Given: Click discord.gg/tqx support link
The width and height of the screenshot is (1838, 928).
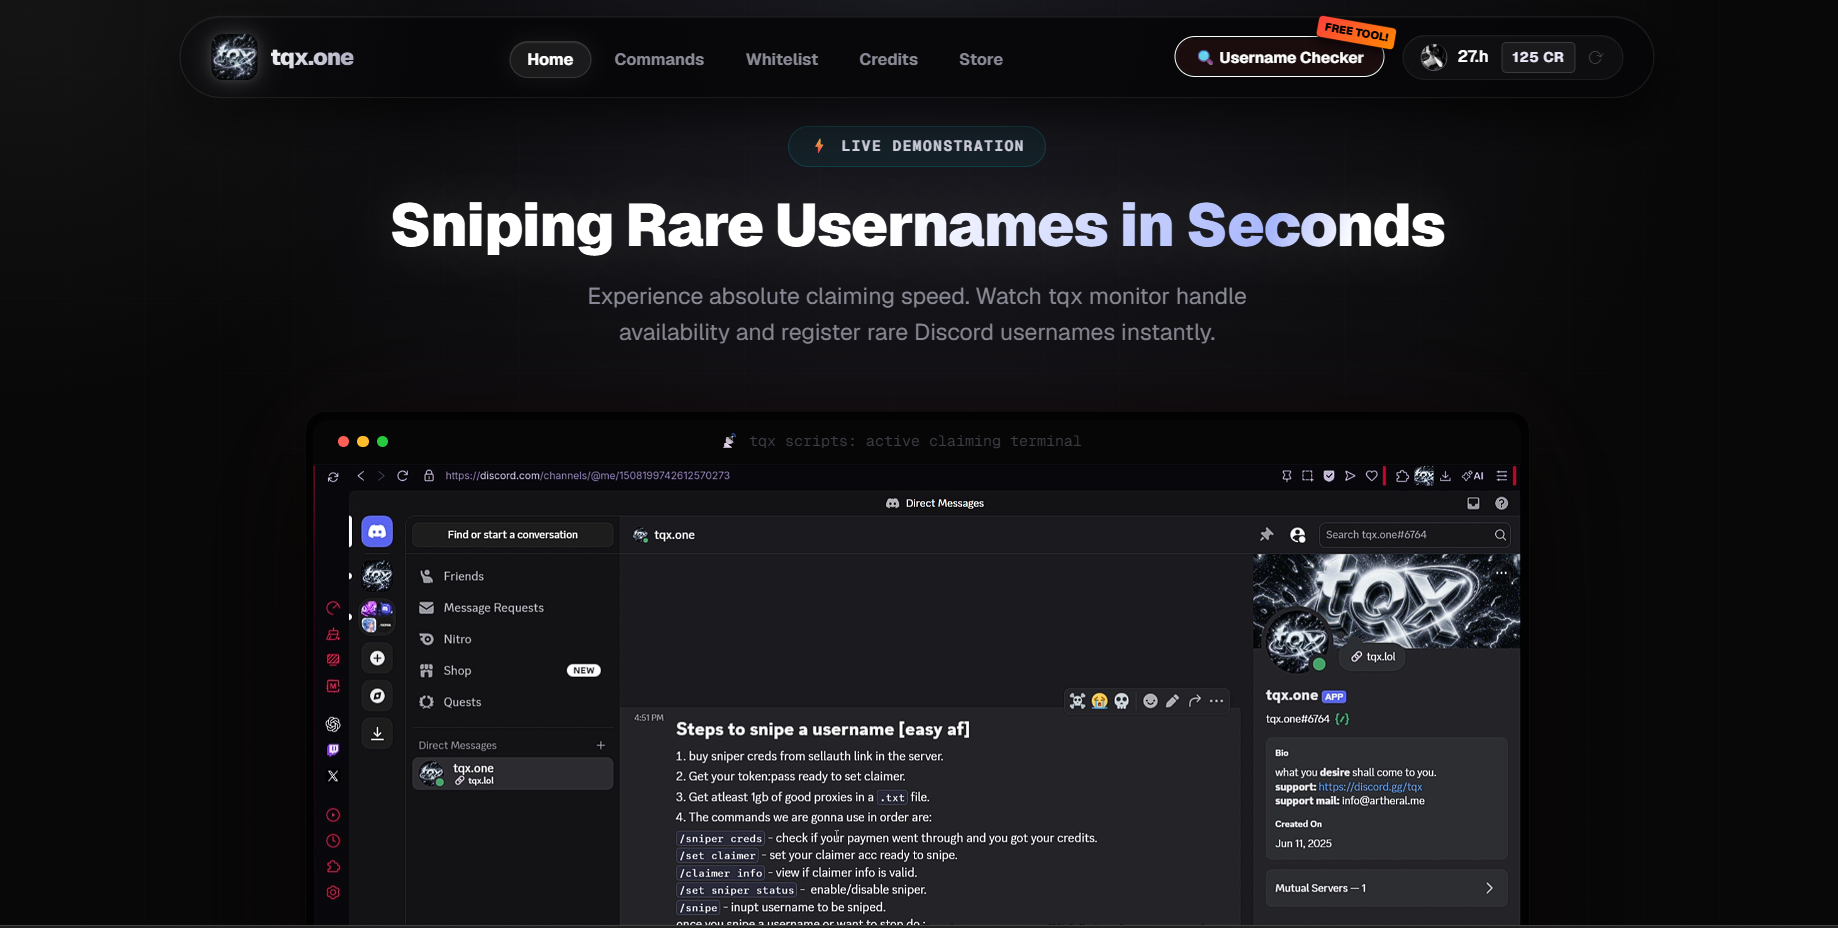Looking at the screenshot, I should [x=1370, y=787].
